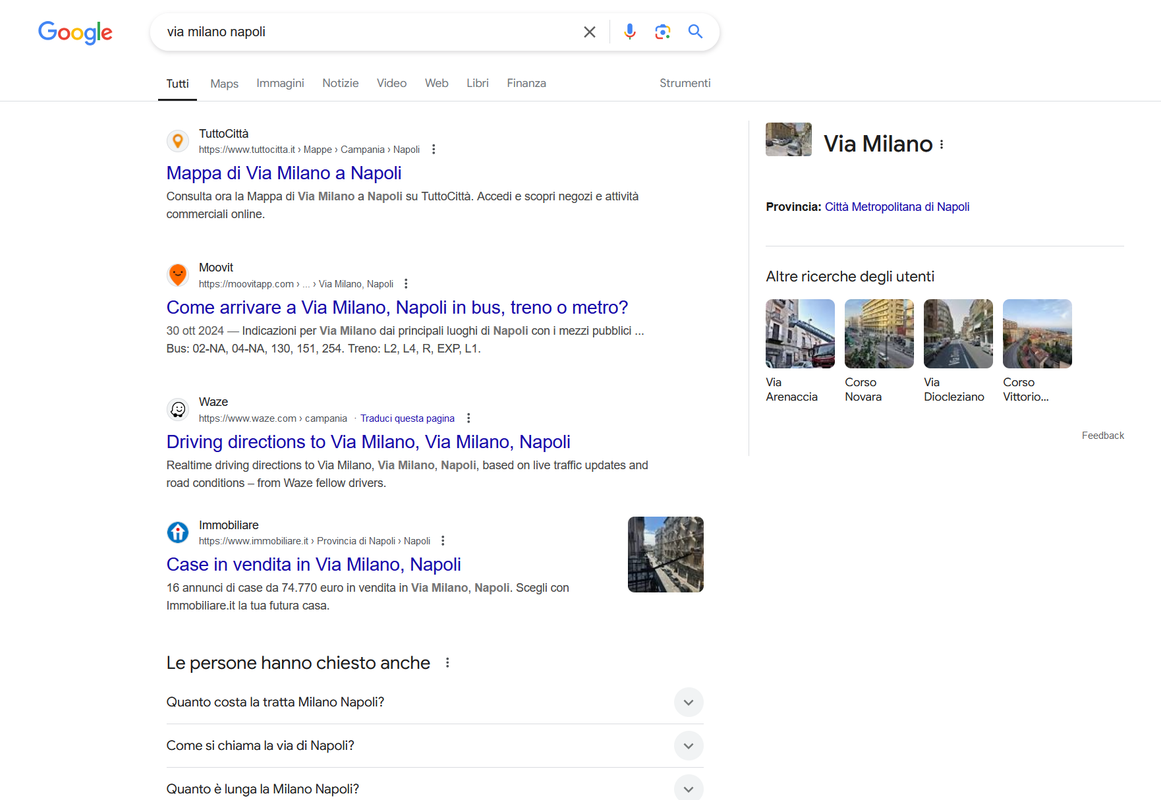Viewport: 1161px width, 800px height.
Task: Click the Waze site favicon
Action: 178,409
